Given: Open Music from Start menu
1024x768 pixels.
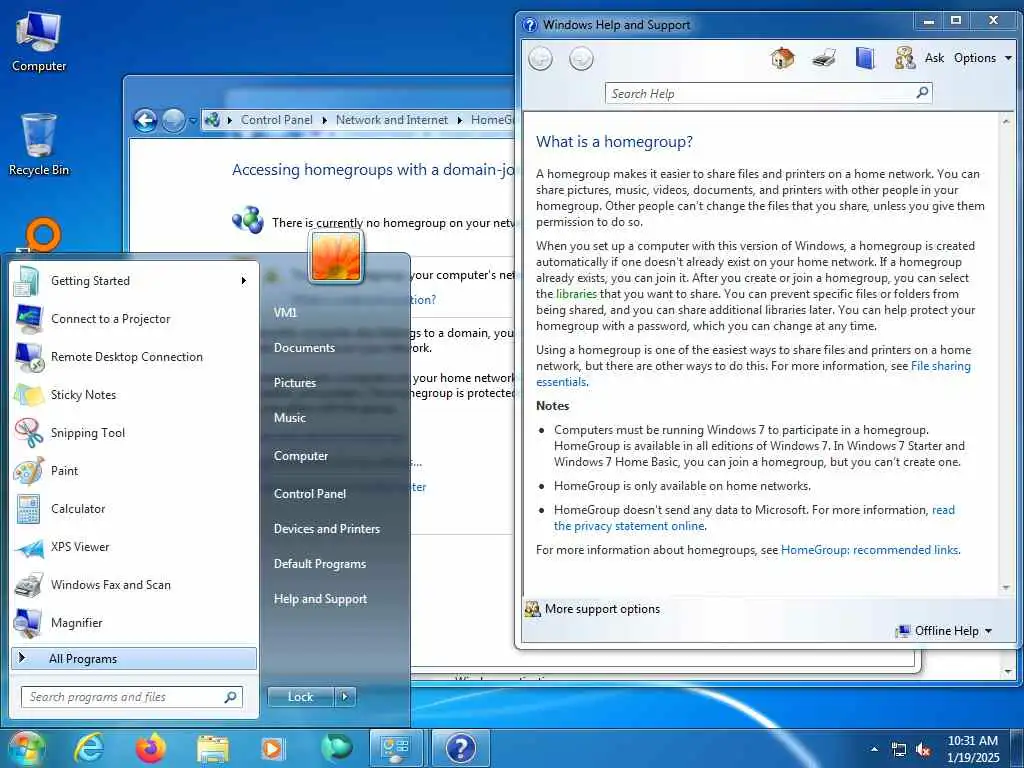Looking at the screenshot, I should click(289, 418).
